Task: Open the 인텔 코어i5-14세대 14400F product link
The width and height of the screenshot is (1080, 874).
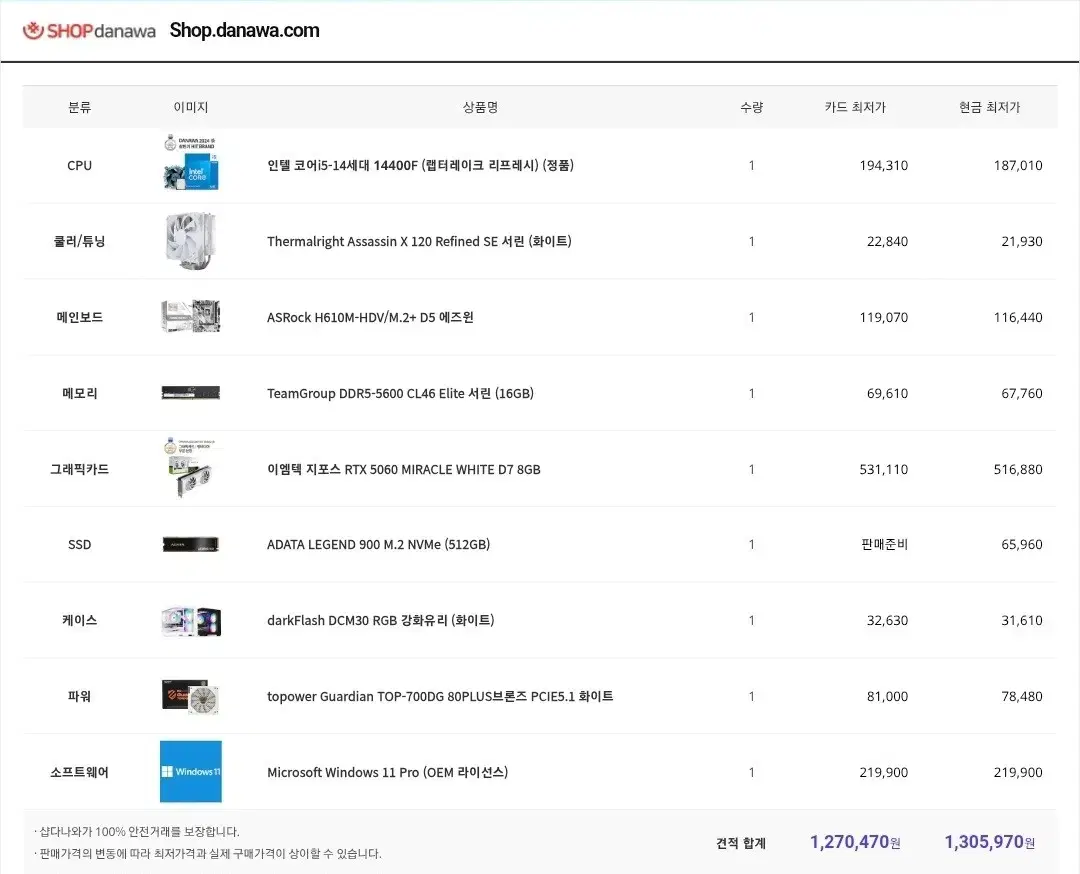Action: pos(420,165)
